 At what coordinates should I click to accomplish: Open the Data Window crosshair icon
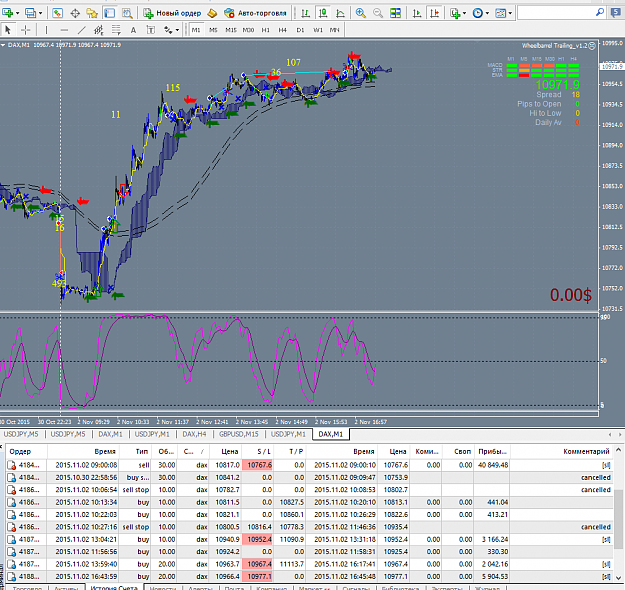click(75, 13)
